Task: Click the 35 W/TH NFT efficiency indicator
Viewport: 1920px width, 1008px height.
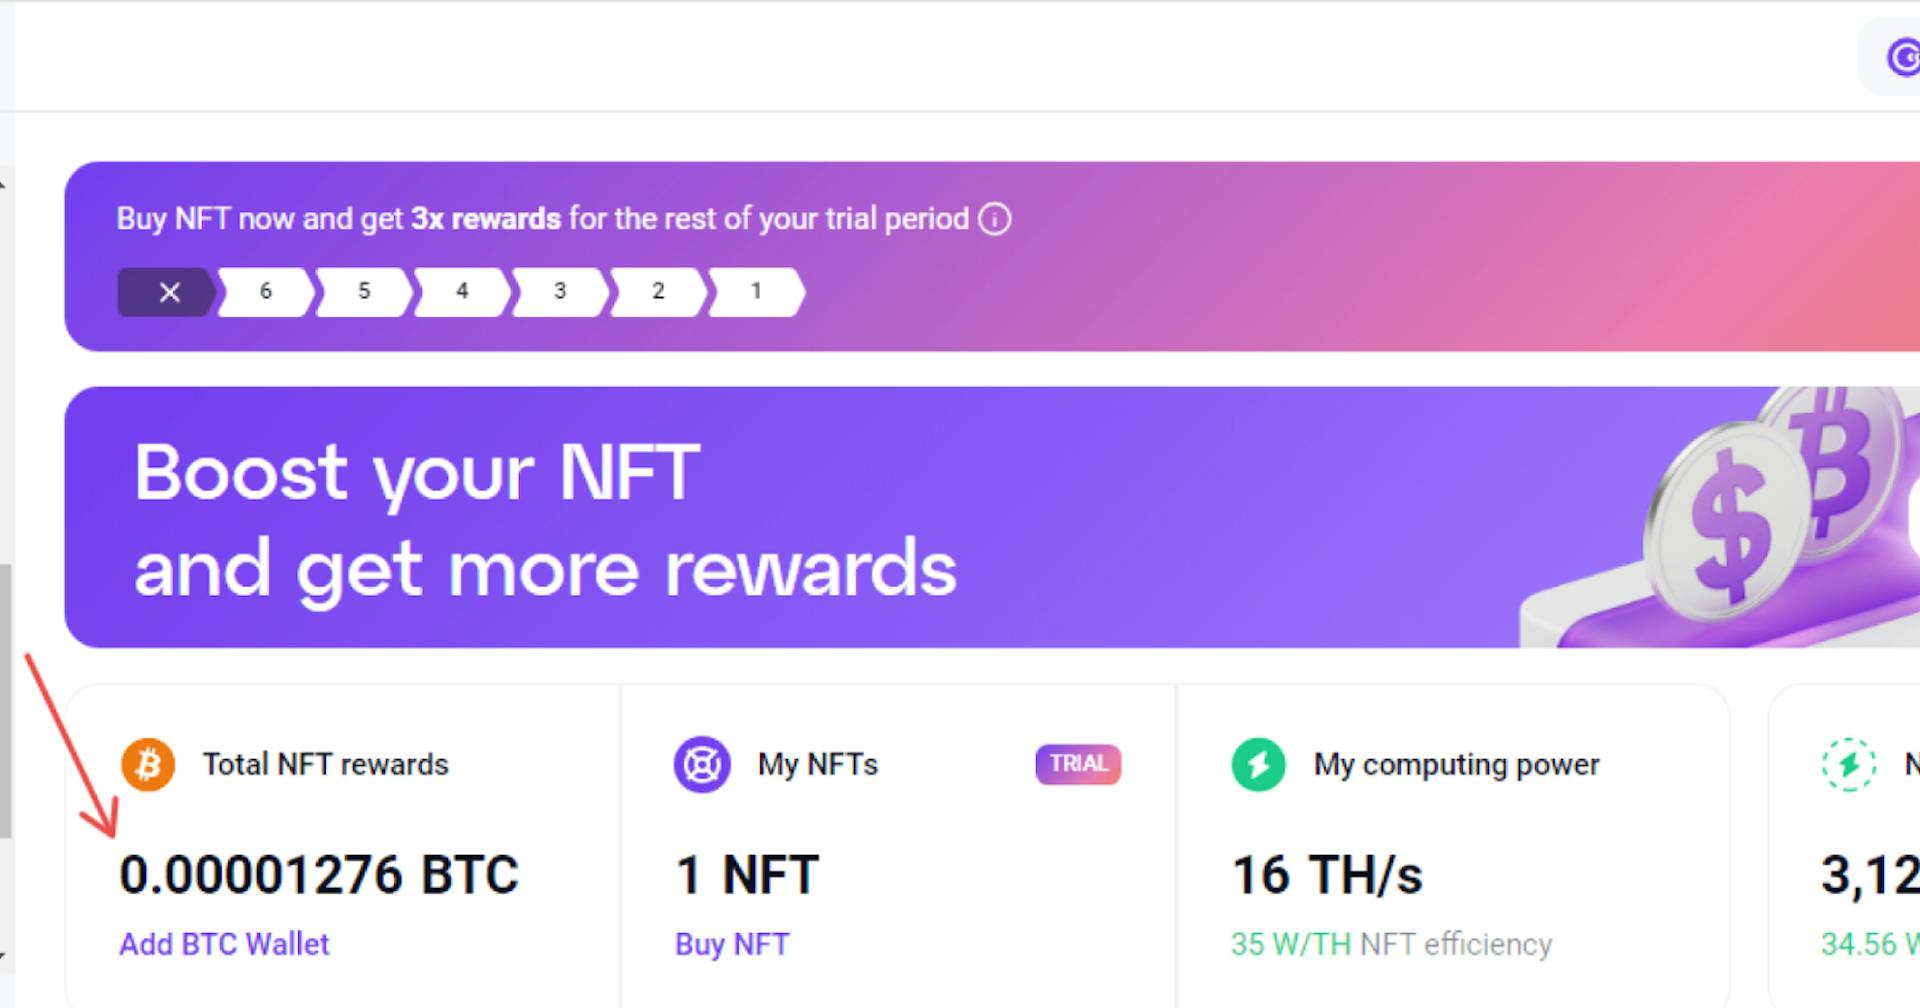Action: point(1392,944)
